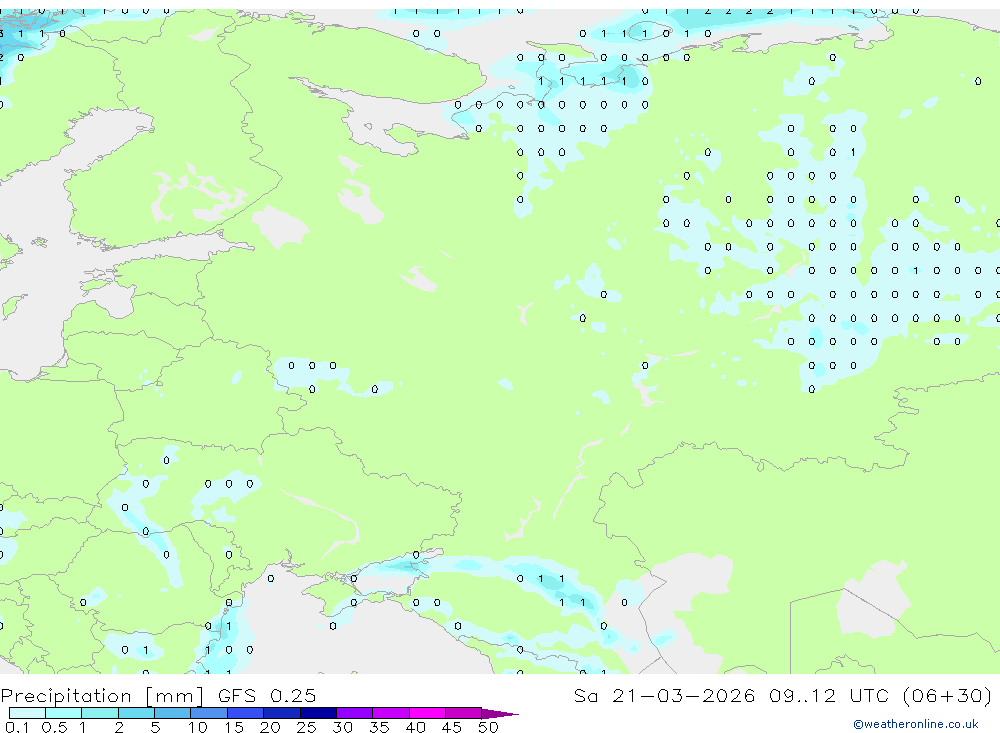Click the 'Sa 21-03-2026' date text
The height and width of the screenshot is (733, 1000).
pos(665,695)
